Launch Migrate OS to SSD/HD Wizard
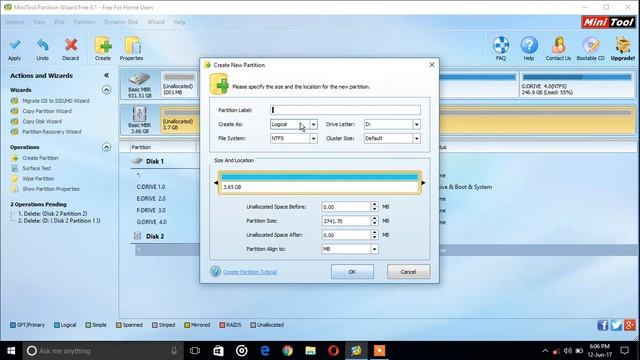Screen dimensions: 640x360 coord(56,101)
